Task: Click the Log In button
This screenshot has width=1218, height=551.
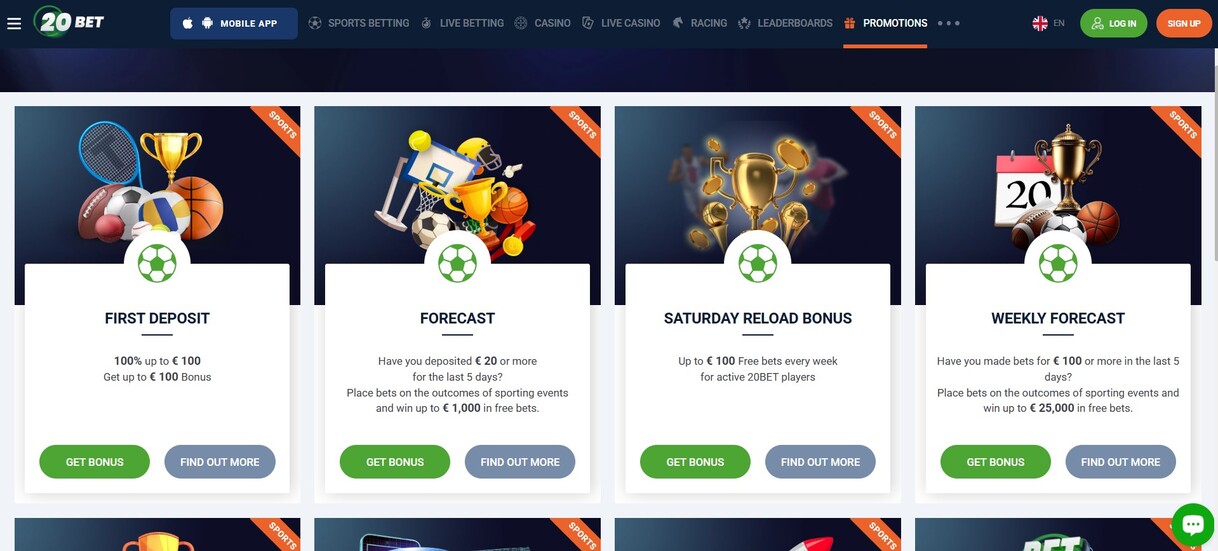Action: click(1113, 23)
